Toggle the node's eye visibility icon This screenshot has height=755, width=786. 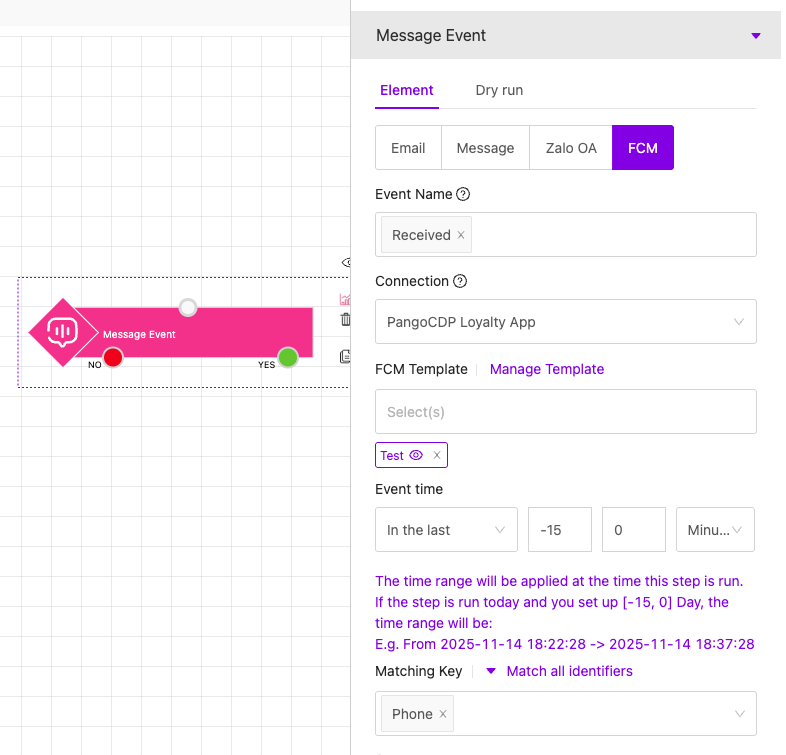[x=346, y=263]
